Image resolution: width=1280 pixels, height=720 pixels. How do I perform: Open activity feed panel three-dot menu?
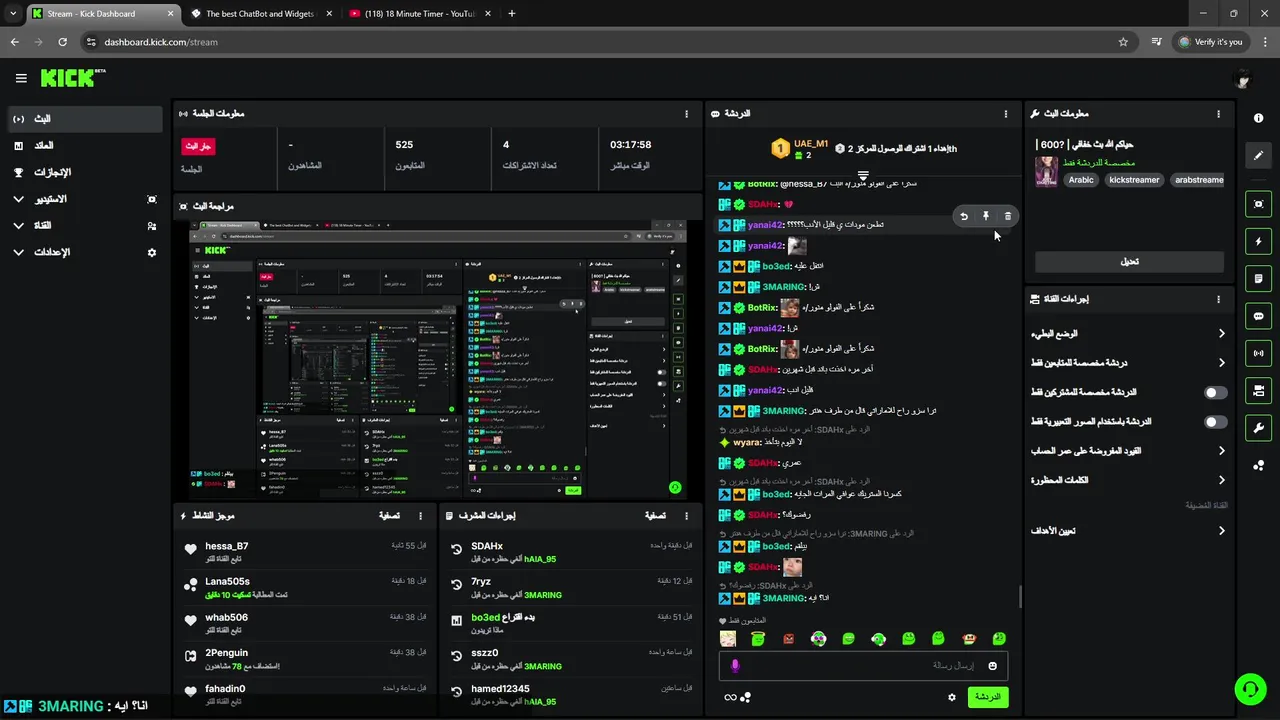421,516
